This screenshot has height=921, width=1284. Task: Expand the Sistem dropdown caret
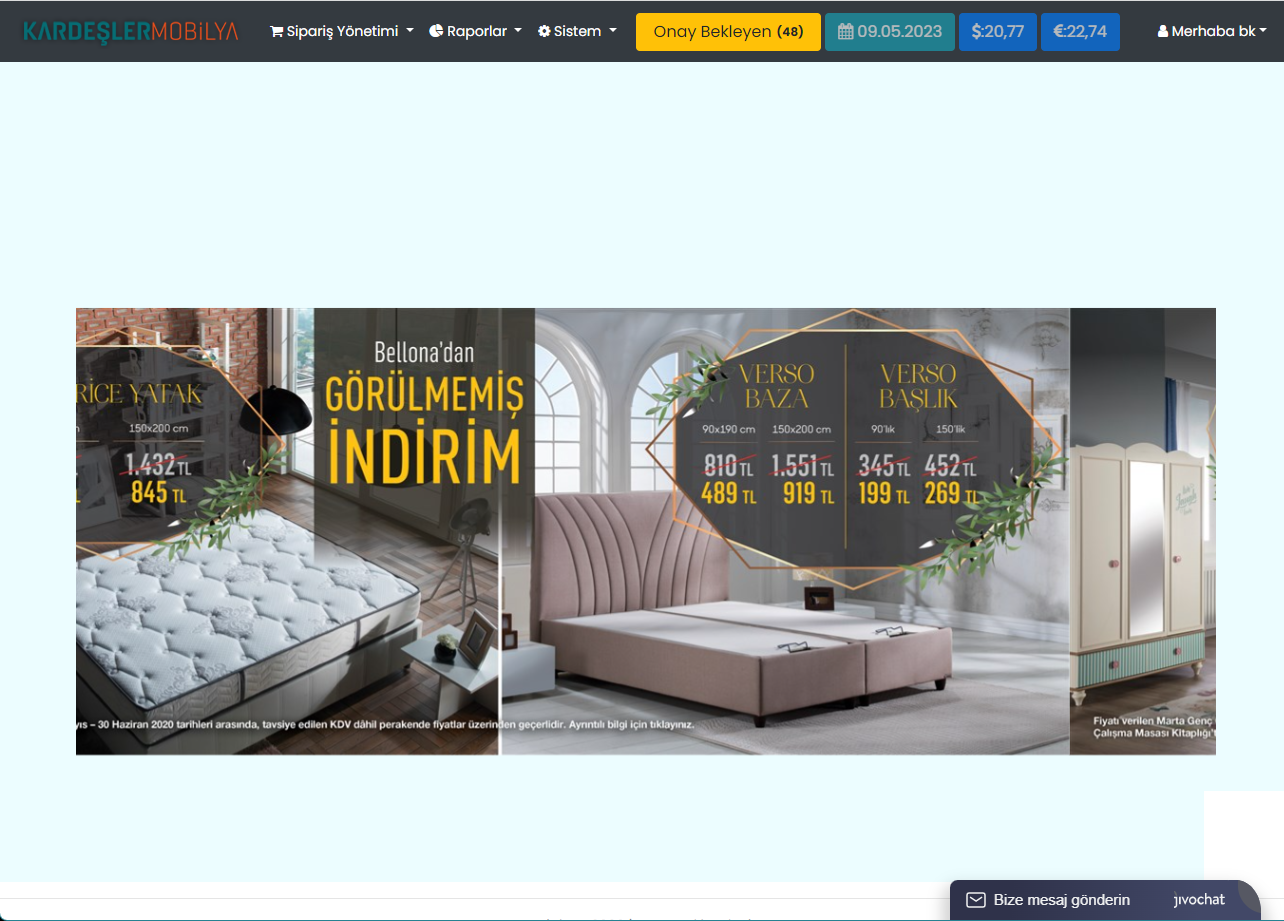coord(613,31)
